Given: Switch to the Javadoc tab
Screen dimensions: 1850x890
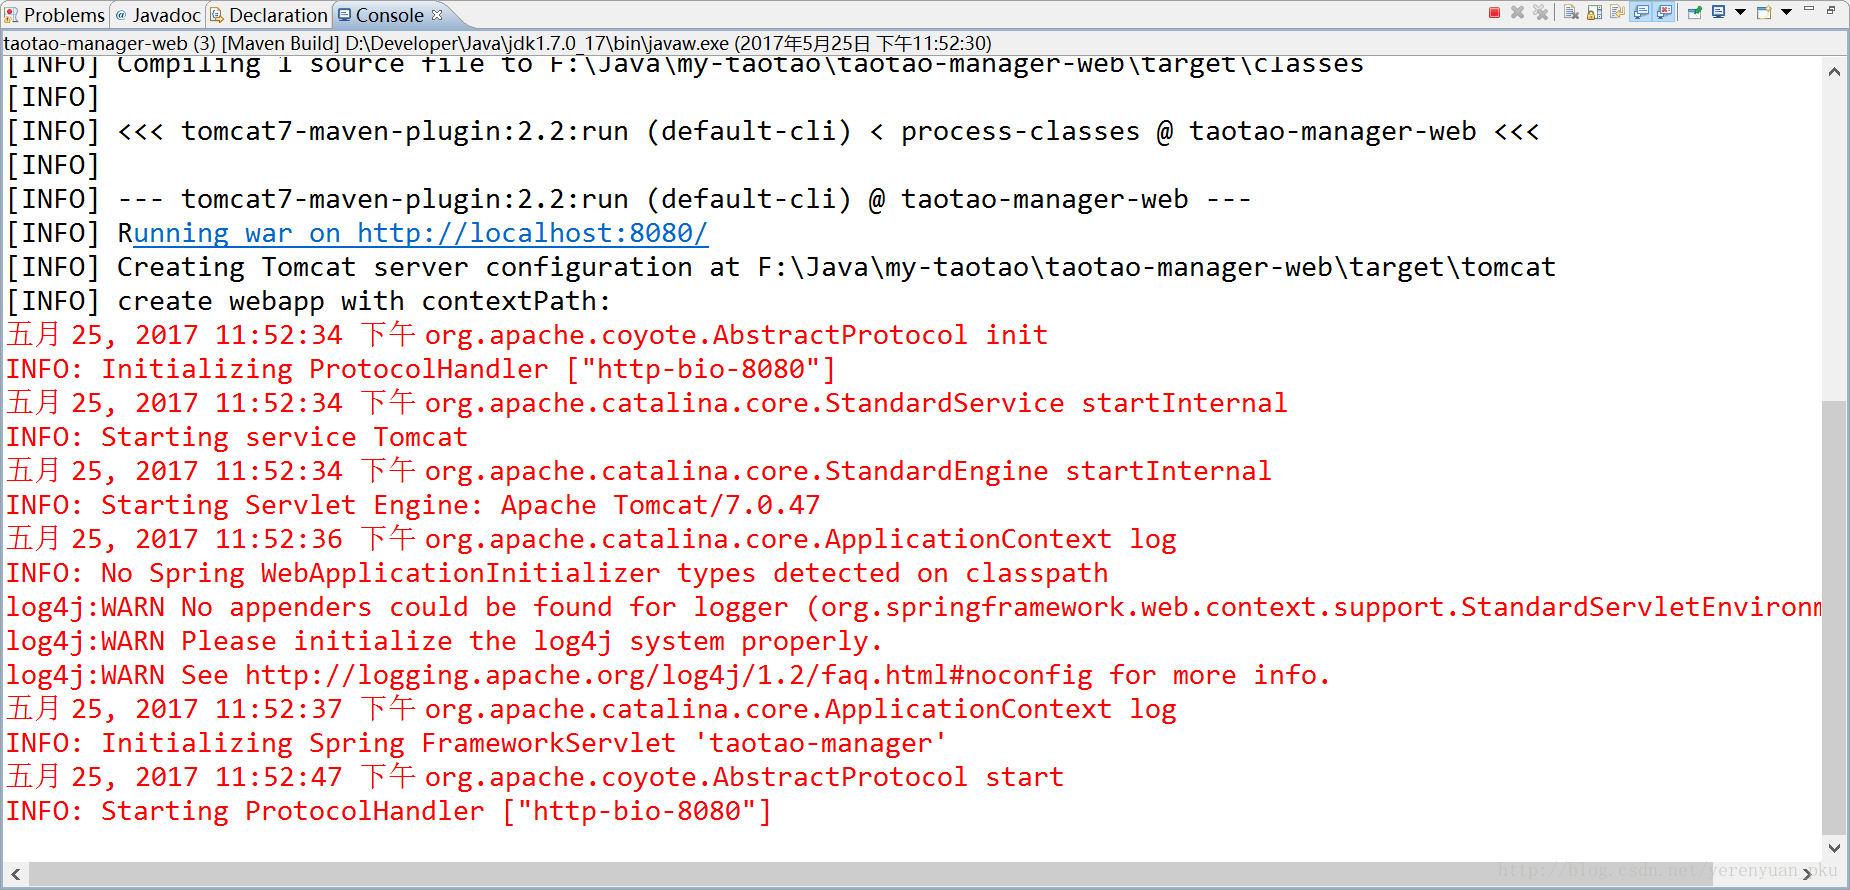Looking at the screenshot, I should point(158,15).
